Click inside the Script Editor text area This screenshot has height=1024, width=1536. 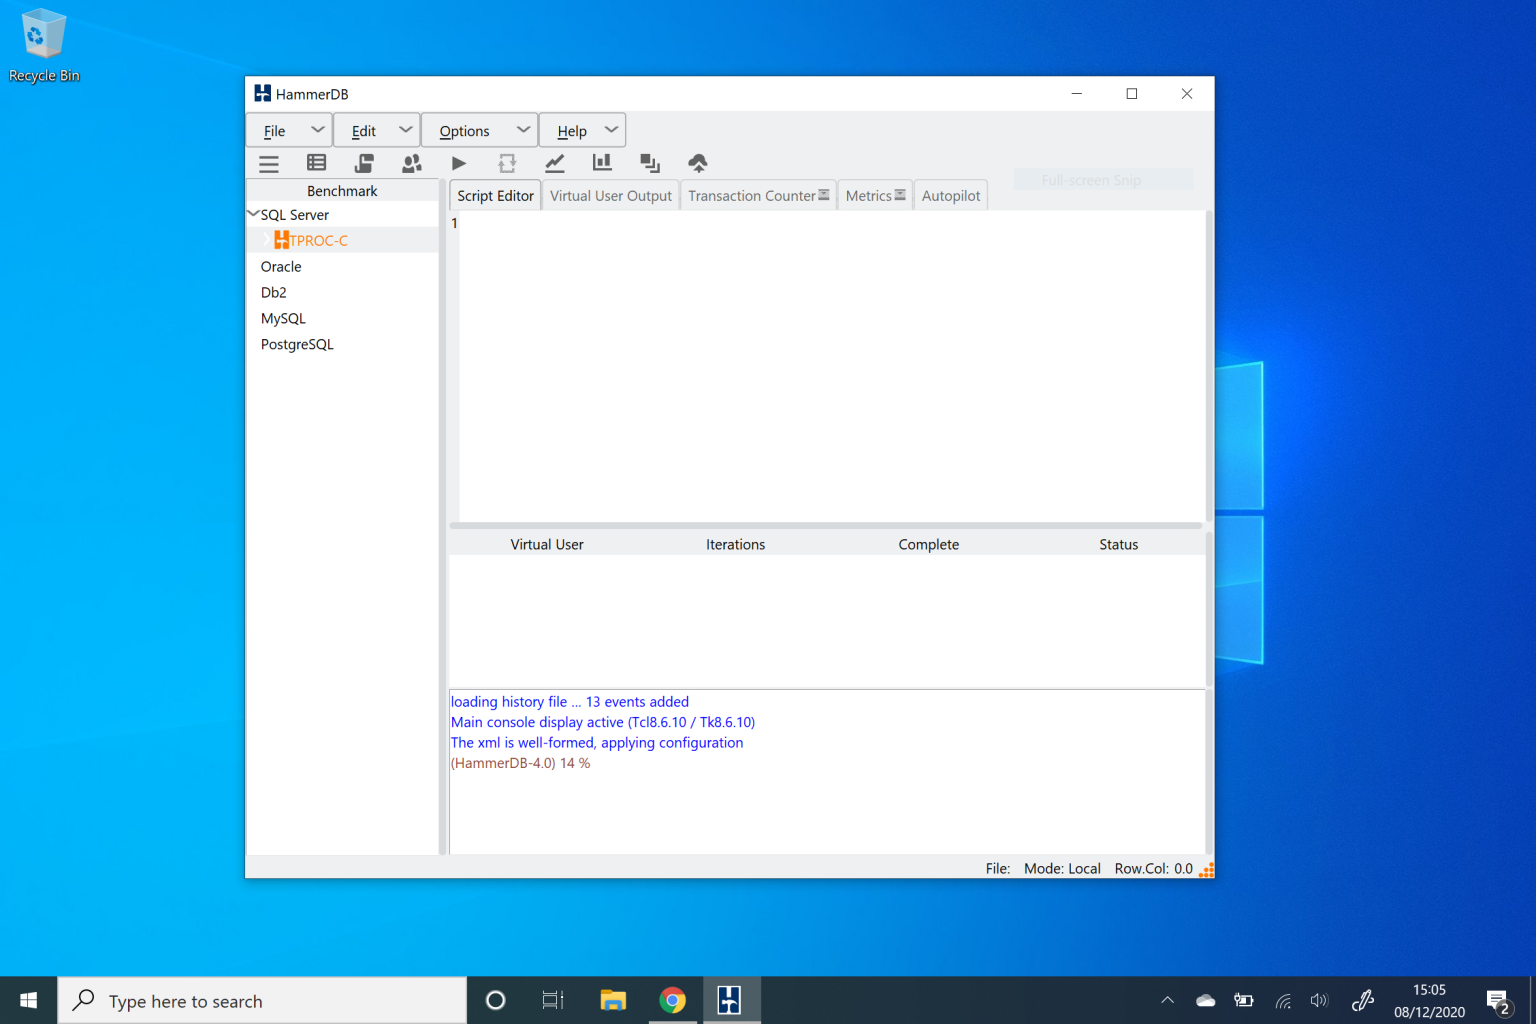[830, 365]
